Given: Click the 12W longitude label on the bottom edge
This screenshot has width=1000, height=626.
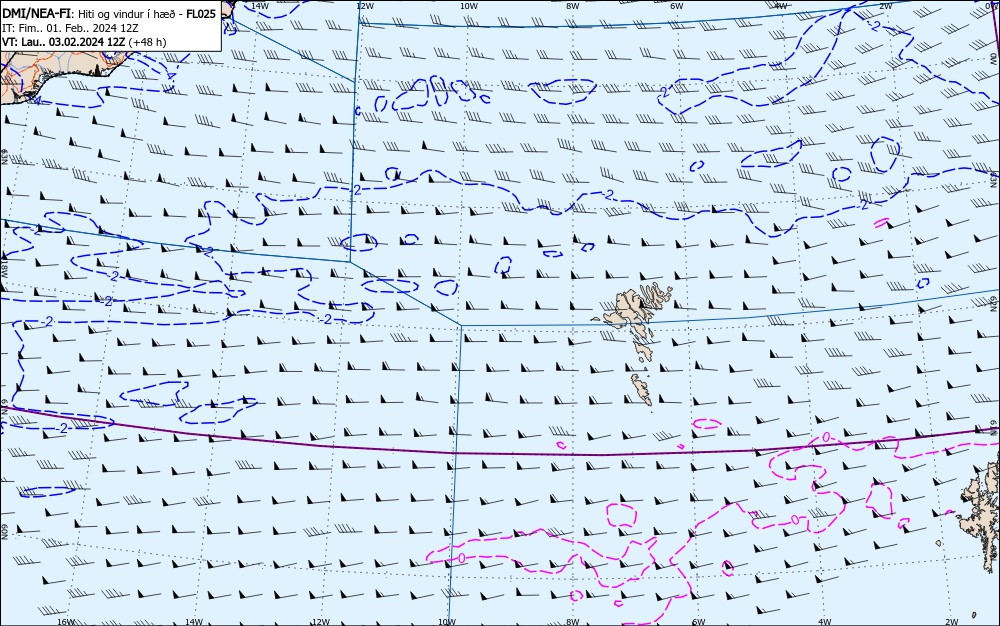Looking at the screenshot, I should [x=321, y=622].
